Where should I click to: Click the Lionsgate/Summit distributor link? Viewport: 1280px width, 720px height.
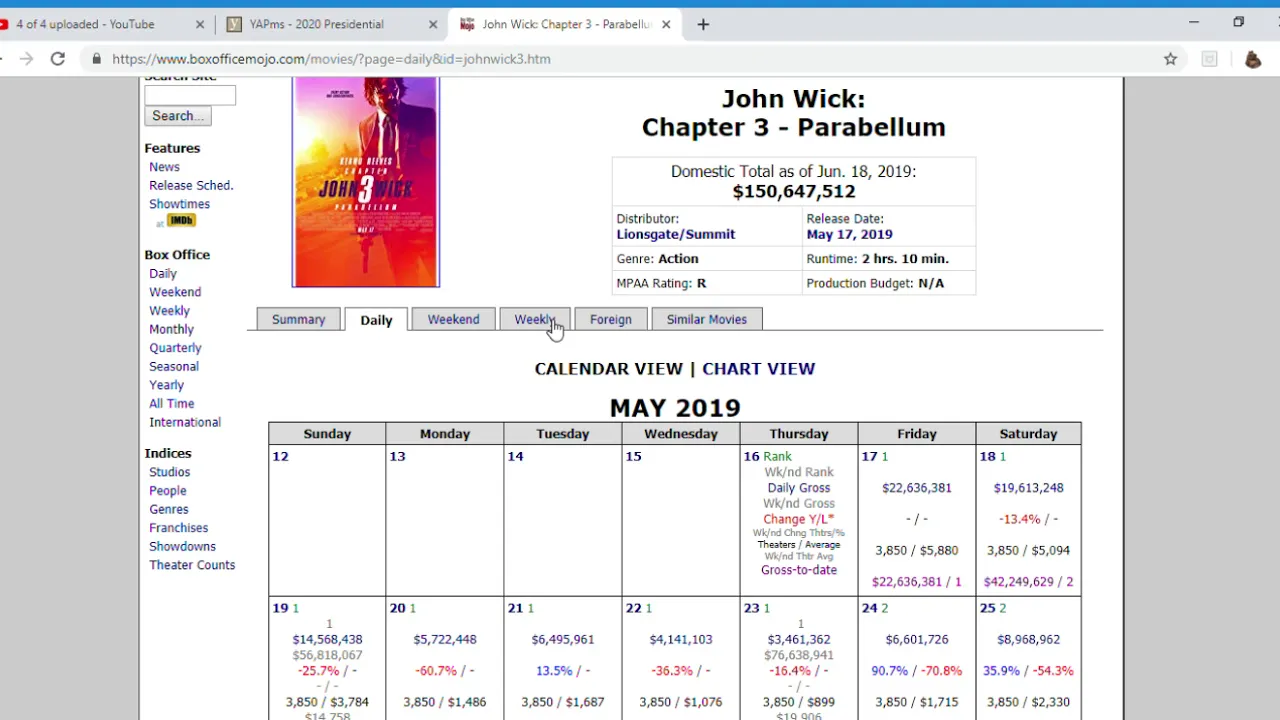pos(675,234)
